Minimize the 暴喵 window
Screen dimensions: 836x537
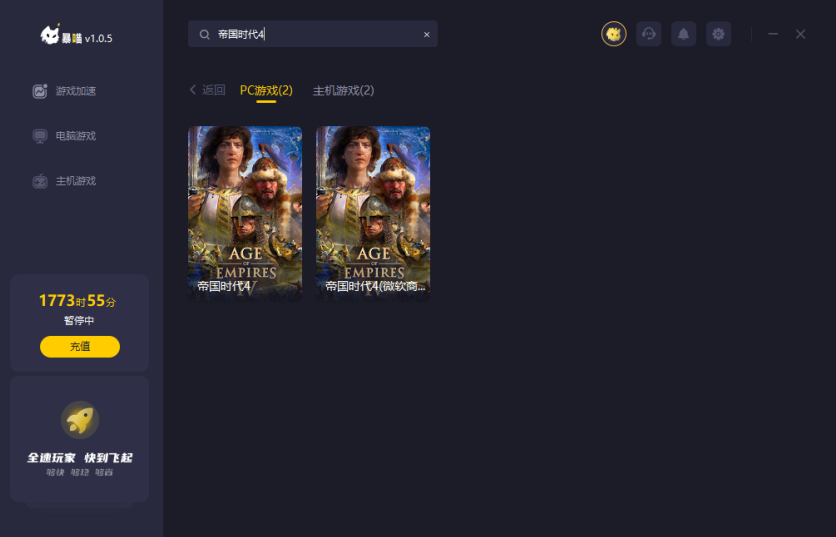coord(773,34)
